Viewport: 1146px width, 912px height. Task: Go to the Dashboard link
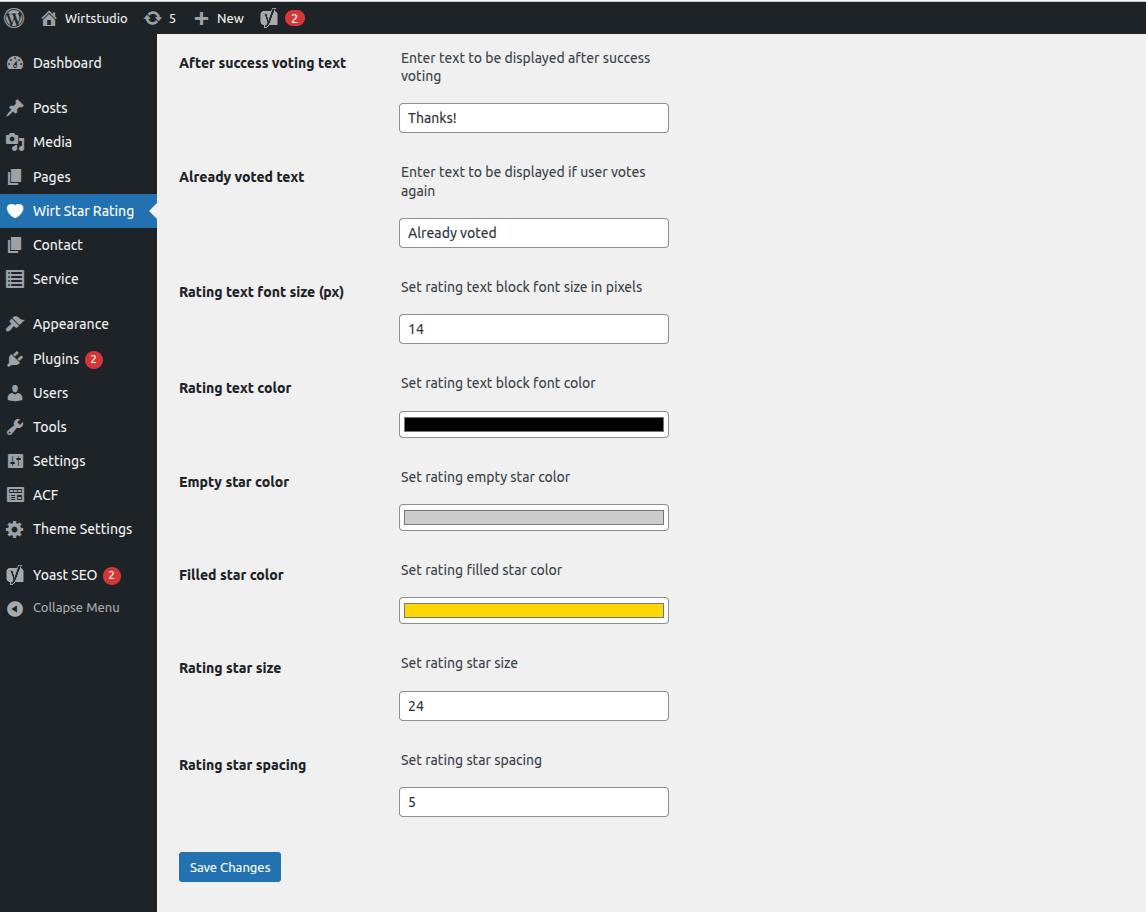coord(68,62)
